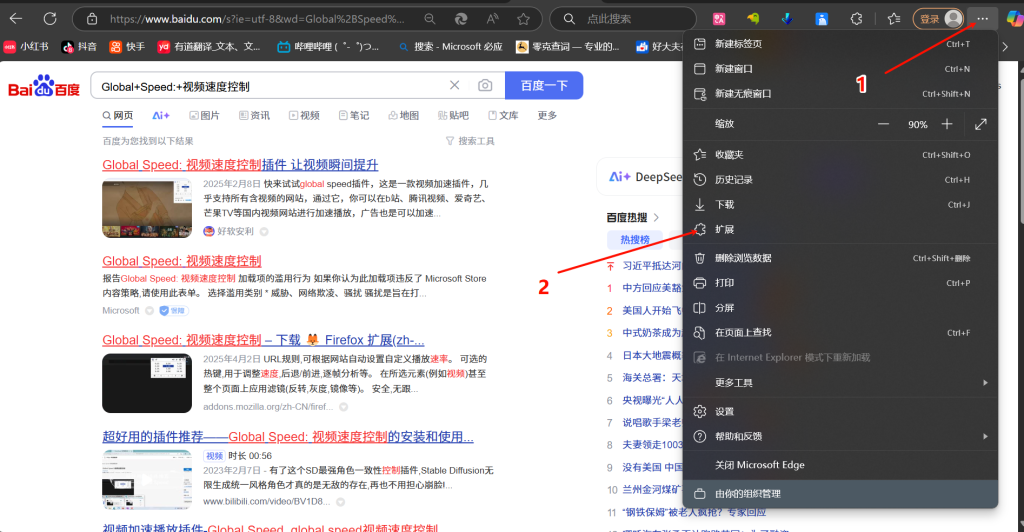This screenshot has height=532, width=1024.
Task: Enter full screen via zoom row arrow icon
Action: (x=981, y=124)
